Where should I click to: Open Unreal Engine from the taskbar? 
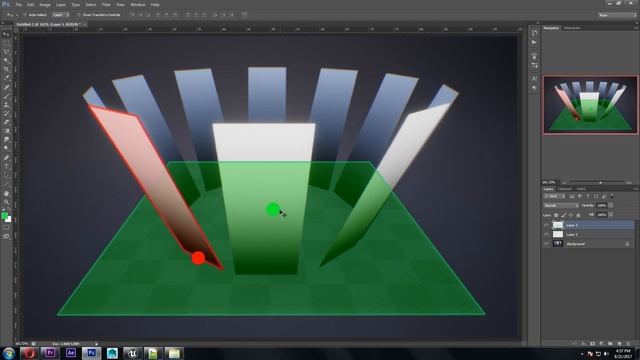[132, 353]
